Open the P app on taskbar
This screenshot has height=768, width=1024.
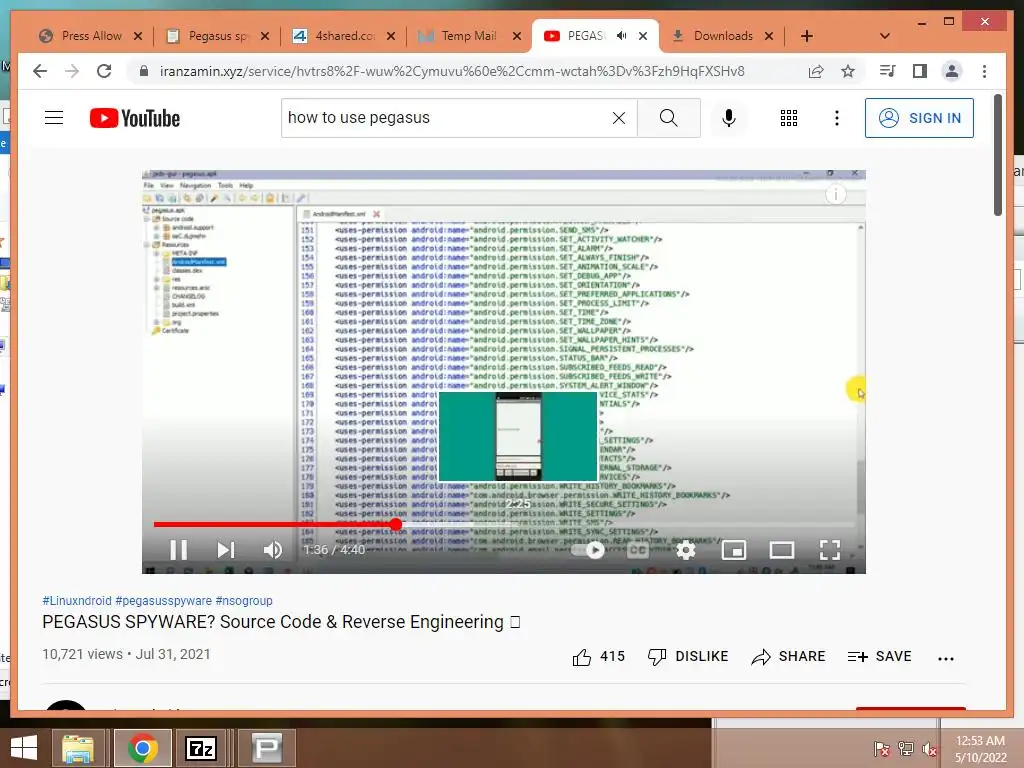pos(266,748)
